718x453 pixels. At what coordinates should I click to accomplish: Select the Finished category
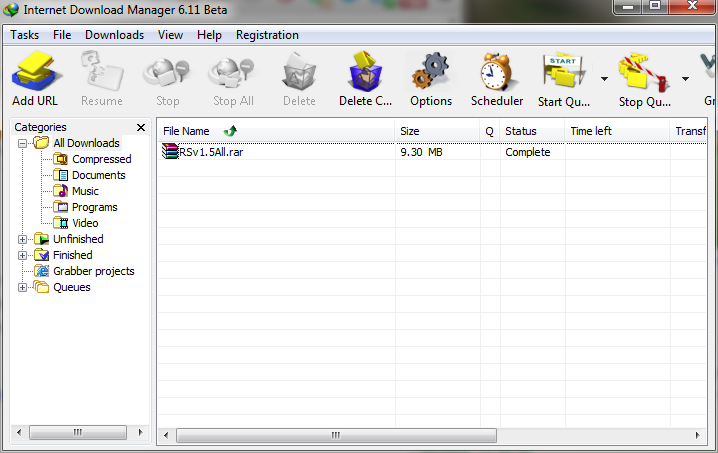pyautogui.click(x=72, y=255)
